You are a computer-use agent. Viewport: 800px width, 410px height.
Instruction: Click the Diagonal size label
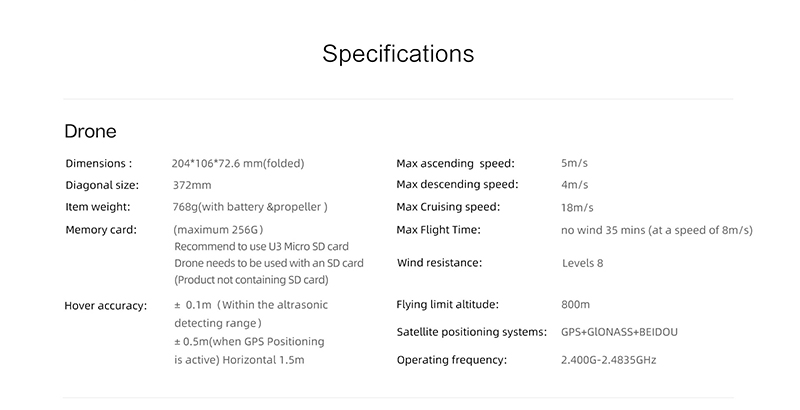(102, 185)
